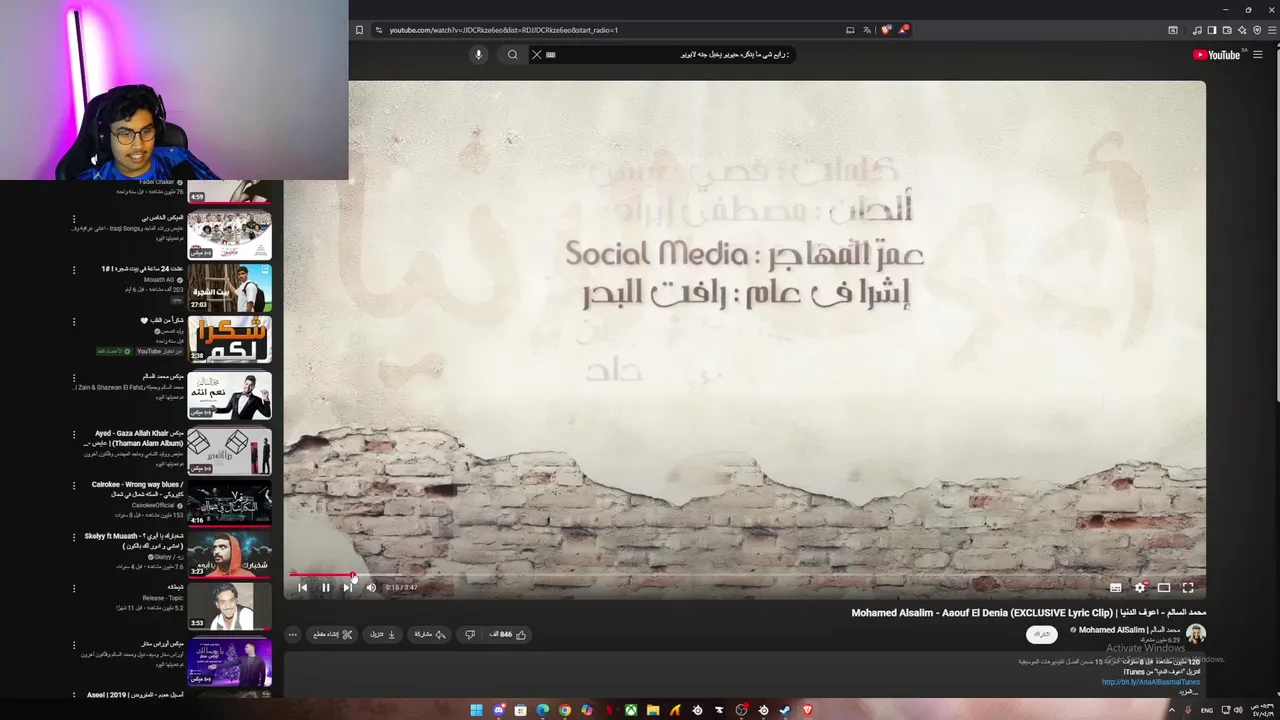Open the browser main menu

tap(1271, 30)
